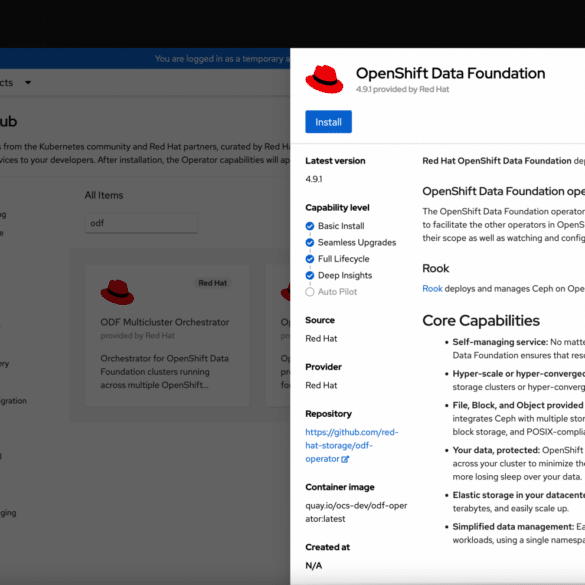Click the OpenShift Data Foundation red hat logo
Viewport: 585px width, 585px height.
tap(324, 79)
